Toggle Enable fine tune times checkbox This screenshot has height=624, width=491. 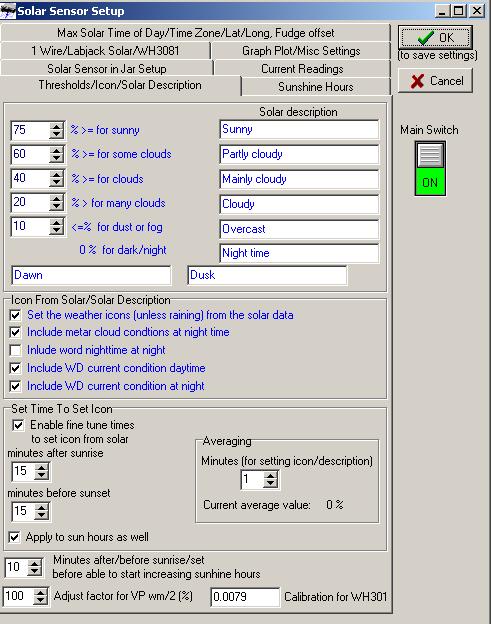pyautogui.click(x=18, y=425)
